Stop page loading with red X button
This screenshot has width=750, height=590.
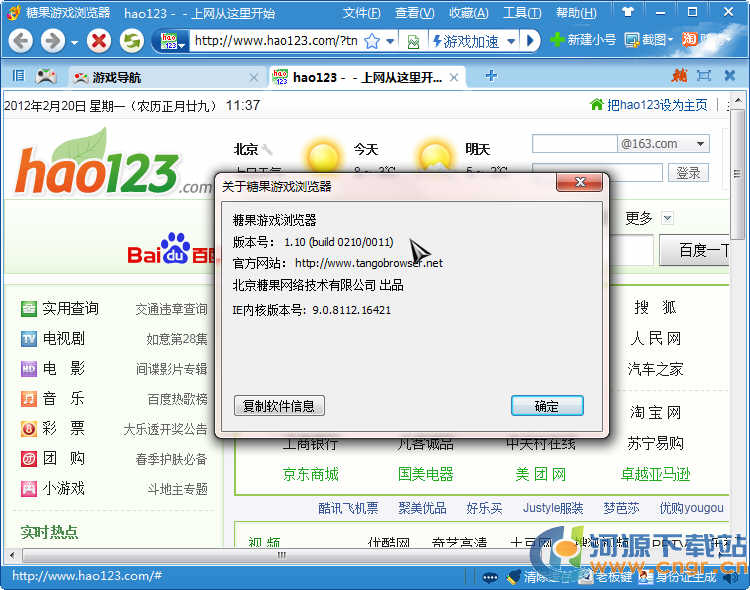[99, 41]
